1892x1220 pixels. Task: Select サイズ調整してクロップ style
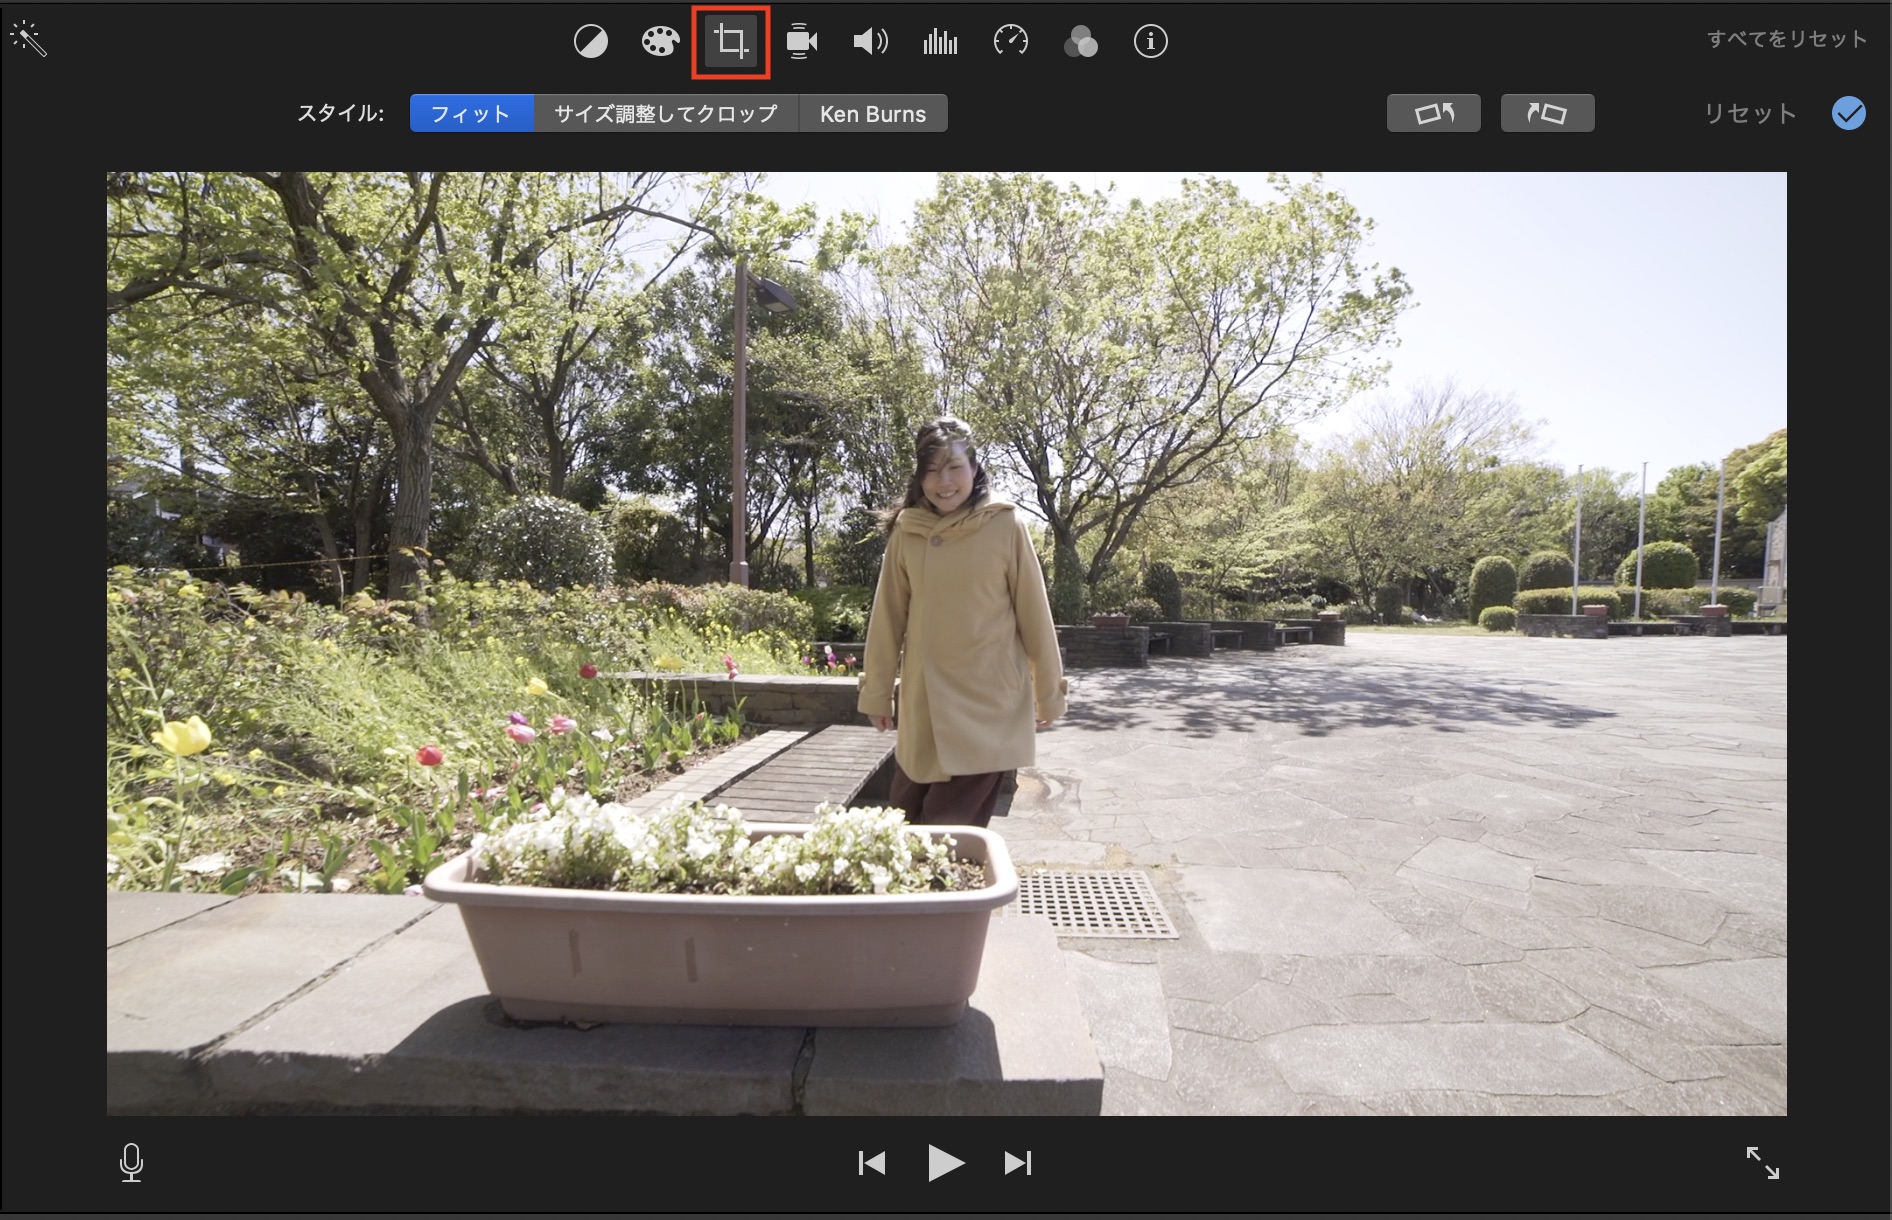(x=666, y=114)
